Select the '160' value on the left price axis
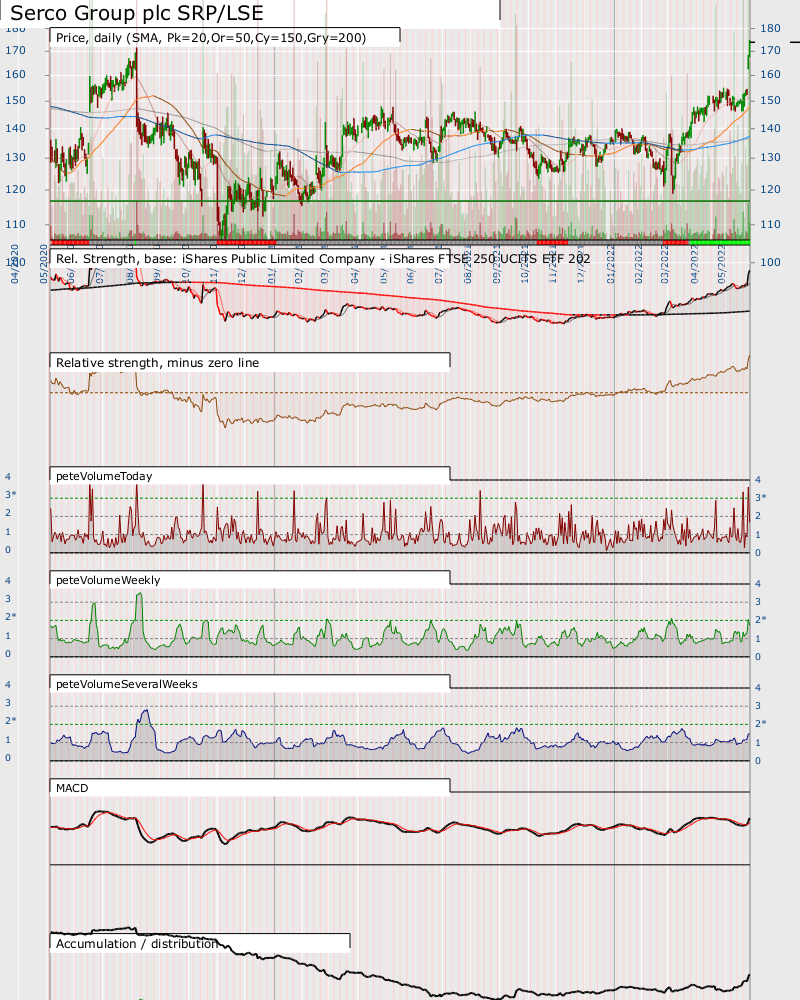Screen dimensions: 800x1000 (15, 75)
